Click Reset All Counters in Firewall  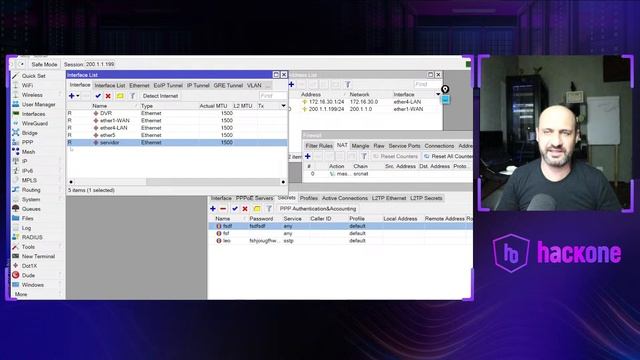[x=448, y=156]
